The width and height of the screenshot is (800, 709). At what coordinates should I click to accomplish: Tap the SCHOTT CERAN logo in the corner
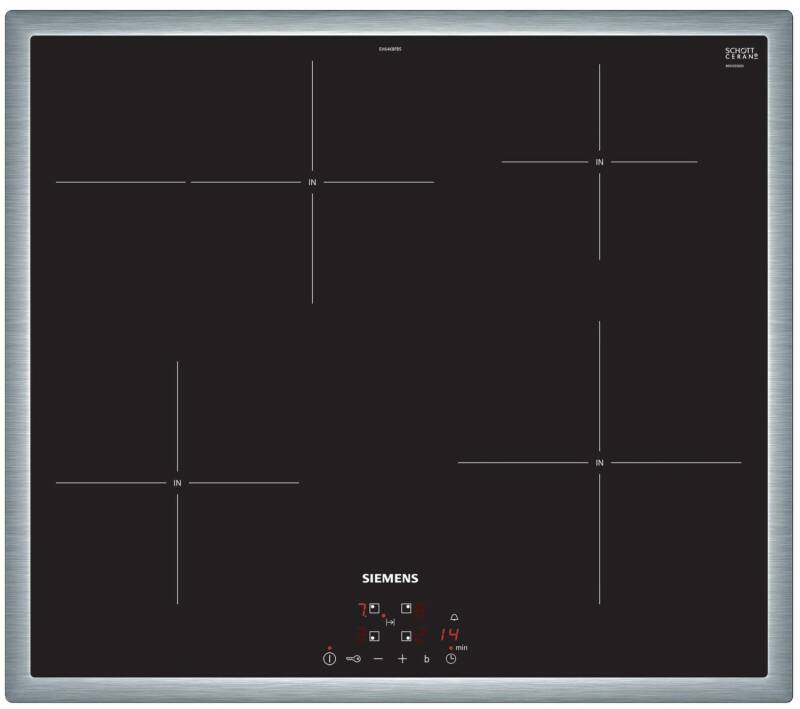pos(741,54)
